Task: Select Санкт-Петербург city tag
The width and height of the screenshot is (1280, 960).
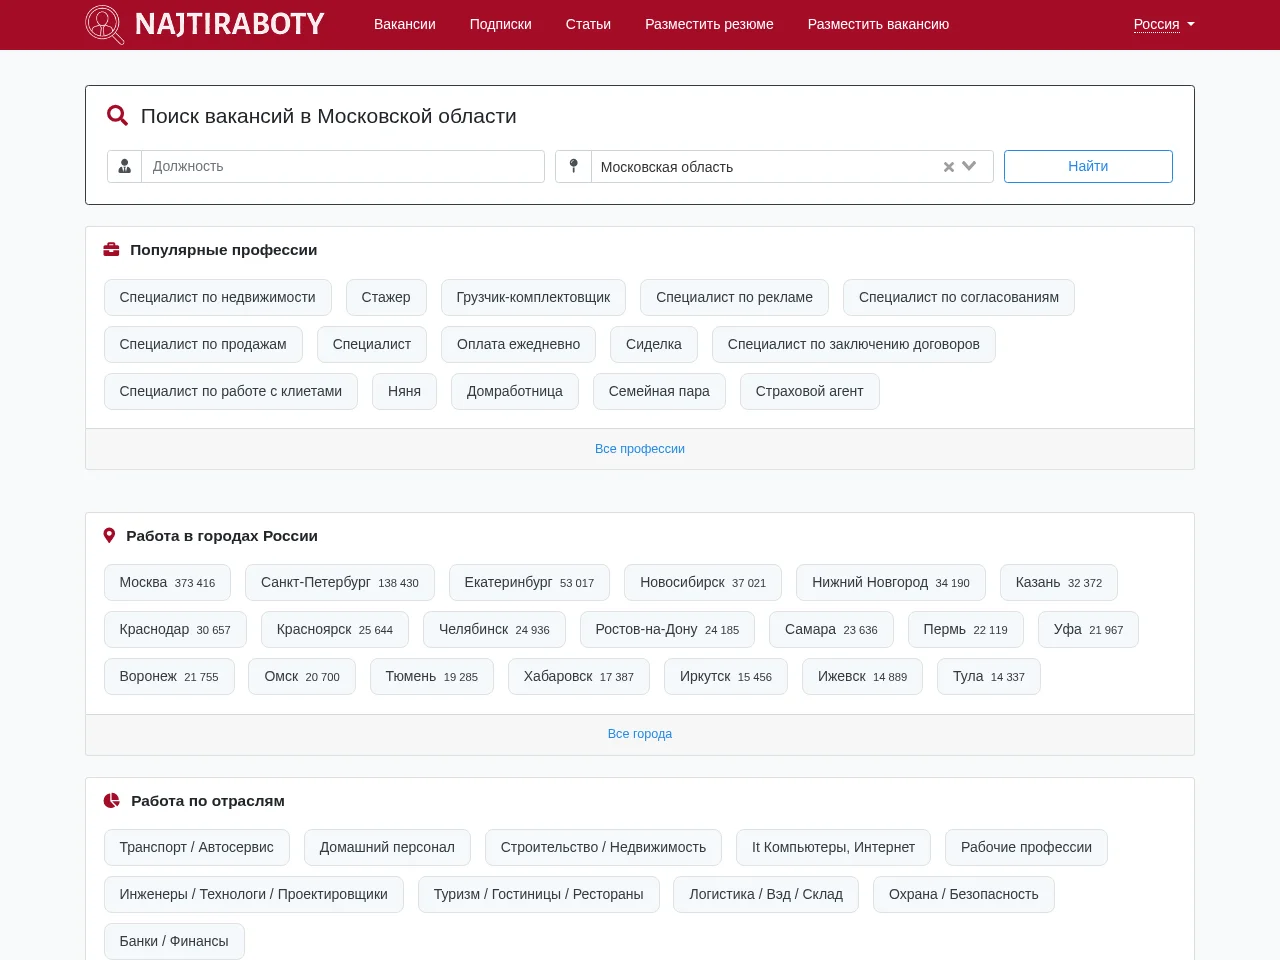Action: tap(340, 583)
